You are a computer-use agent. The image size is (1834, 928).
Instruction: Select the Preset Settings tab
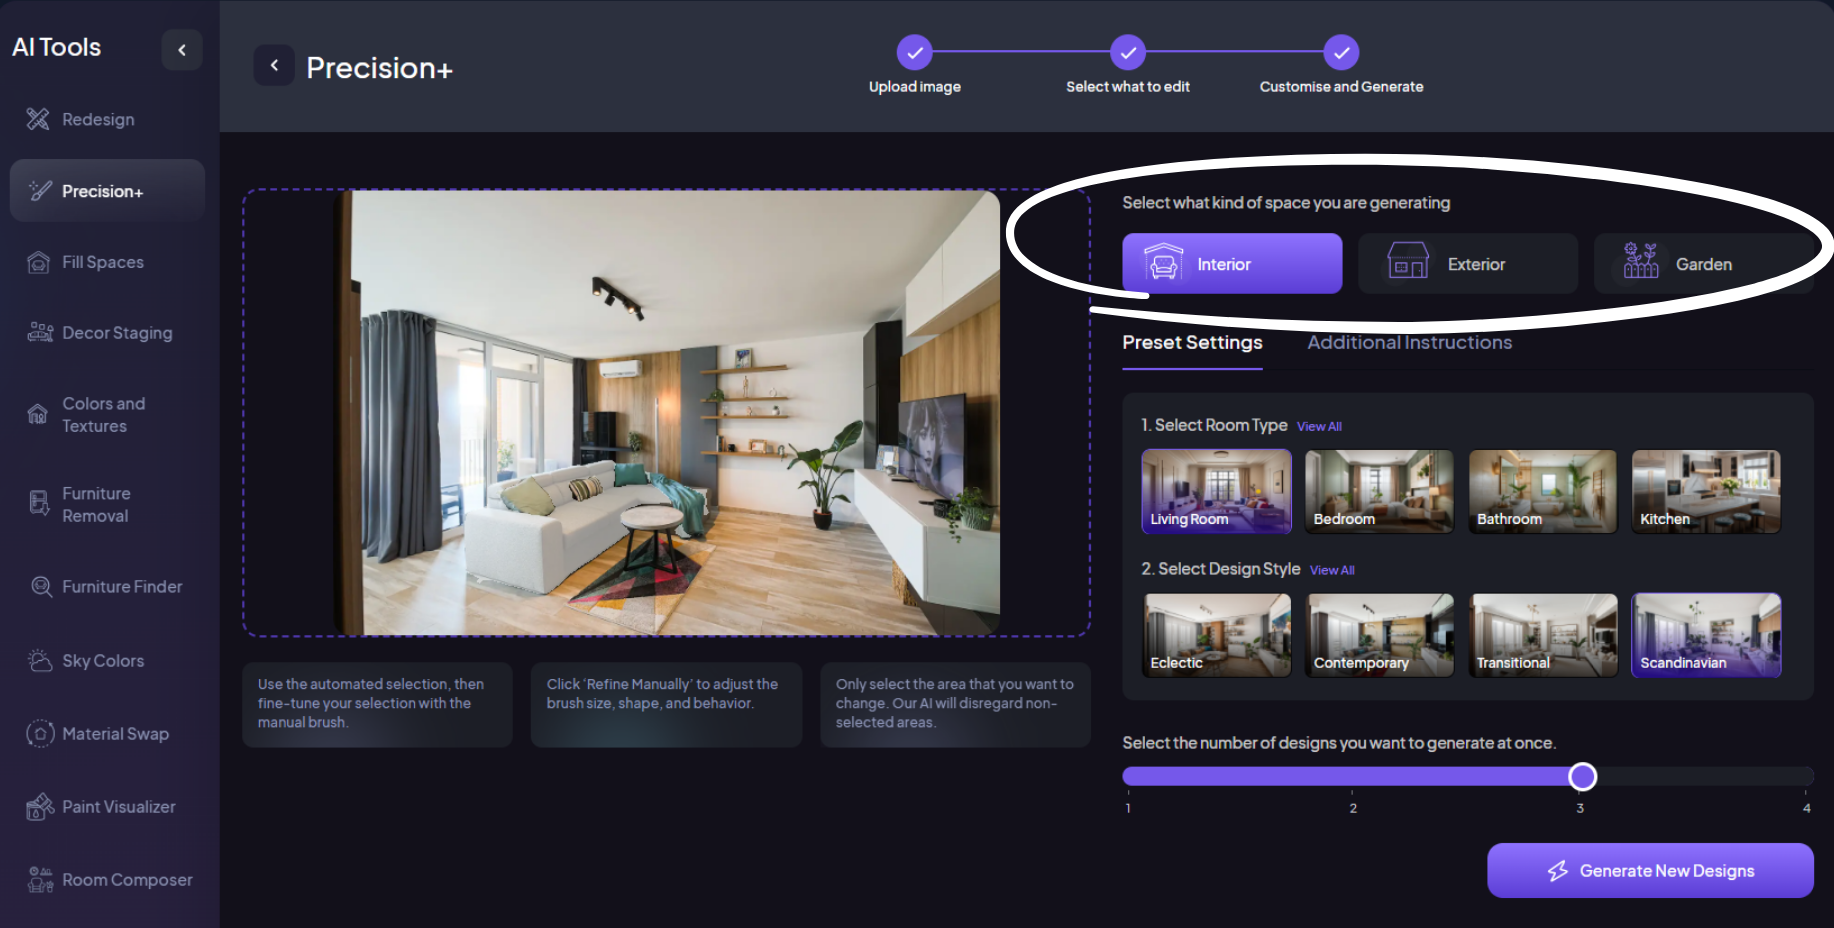[x=1192, y=343]
